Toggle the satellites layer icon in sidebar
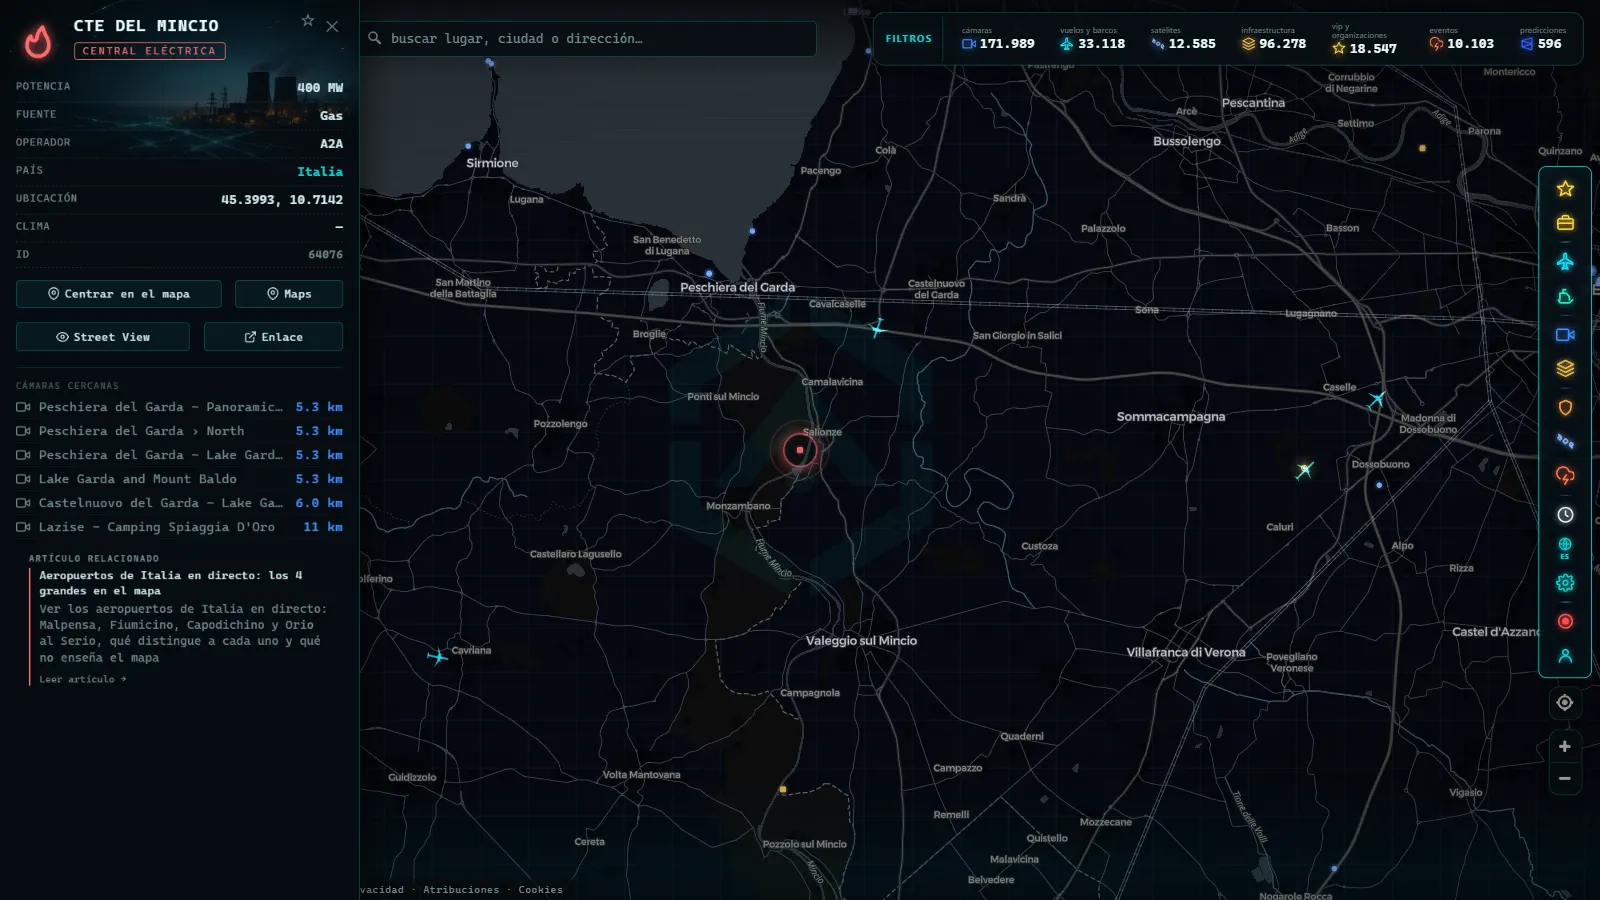The image size is (1600, 900). click(x=1565, y=440)
